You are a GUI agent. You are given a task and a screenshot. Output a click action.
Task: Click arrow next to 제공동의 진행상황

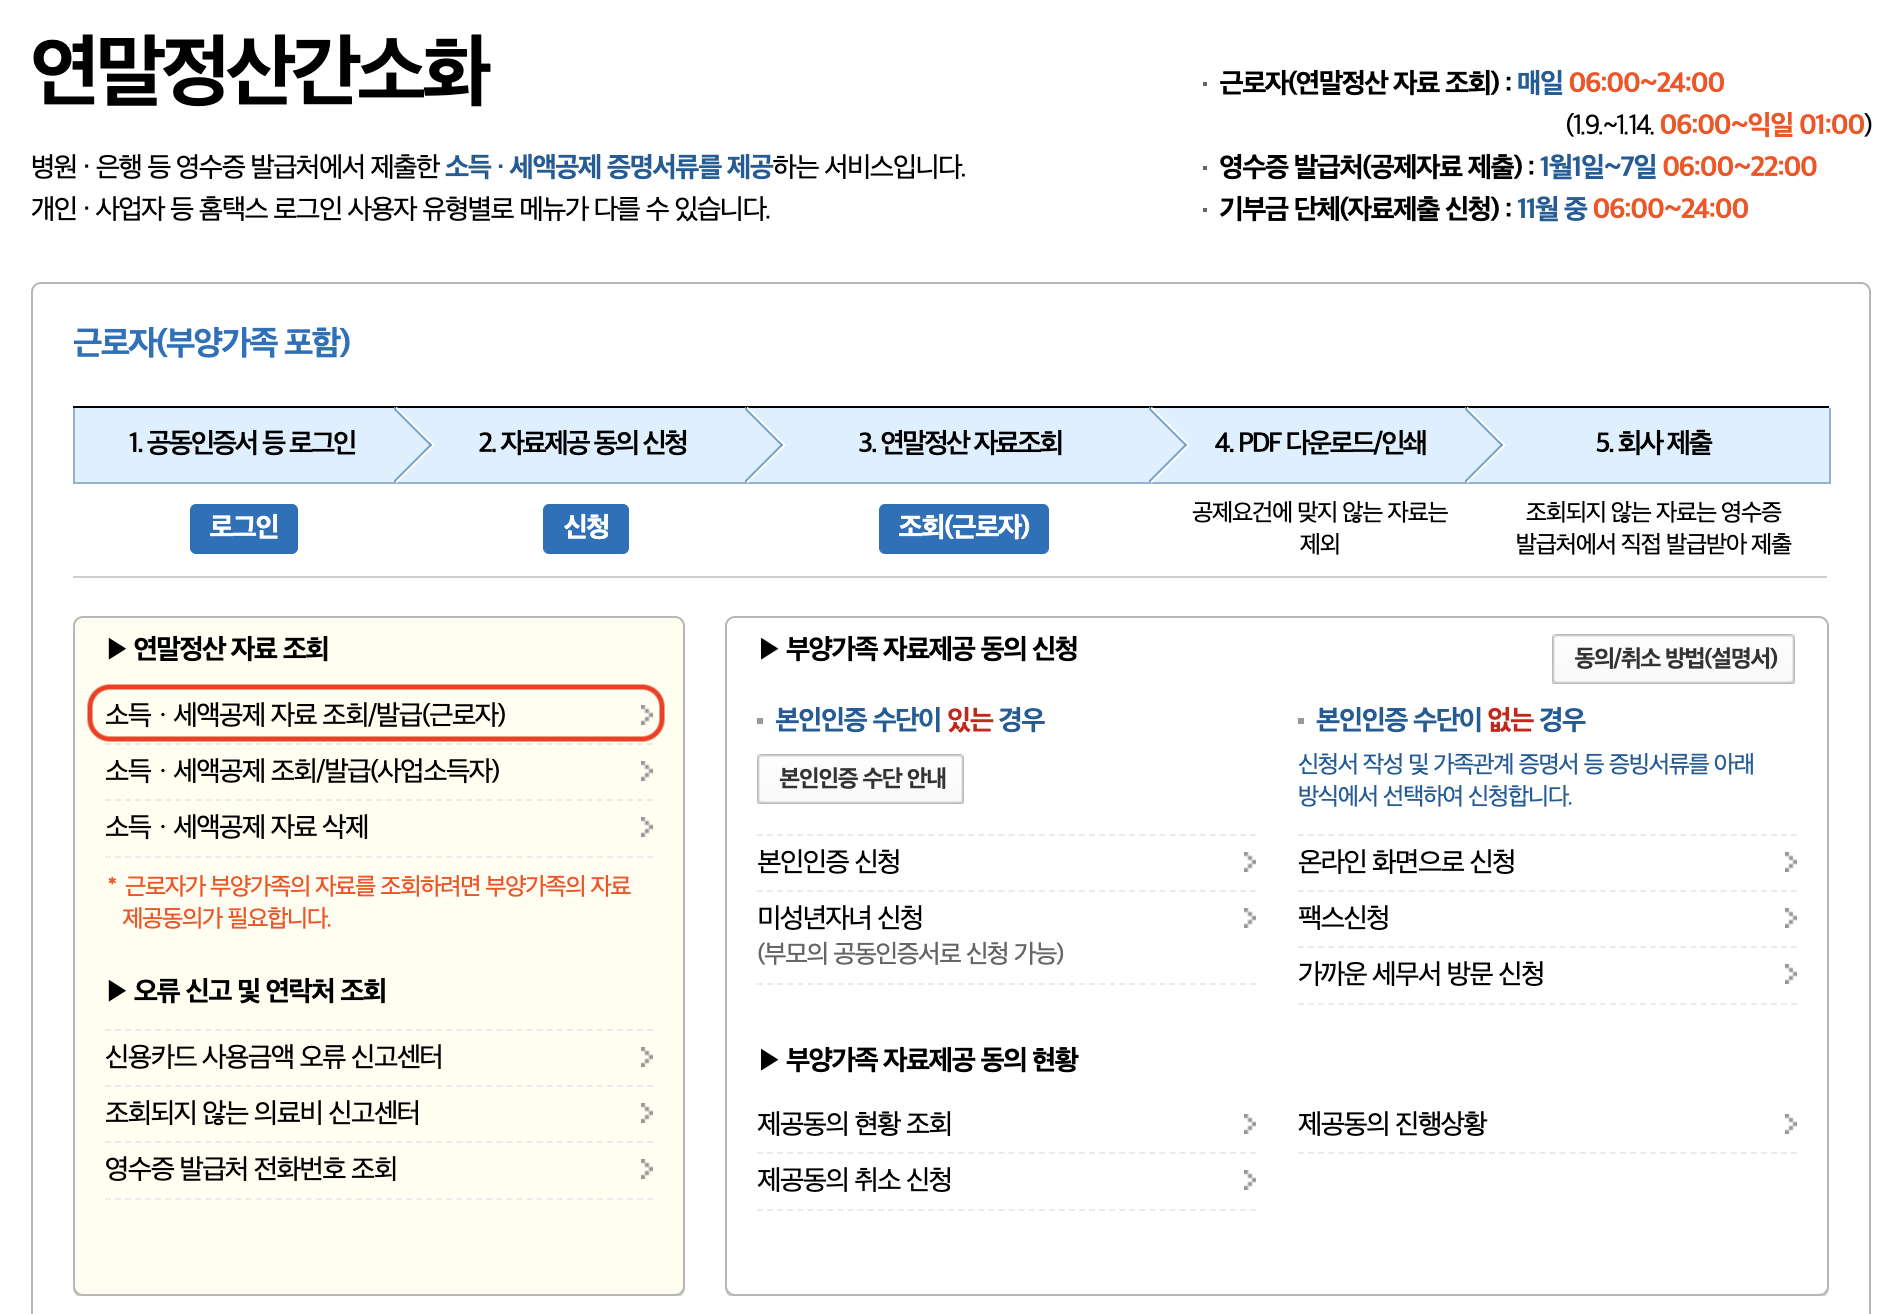[x=1789, y=1123]
